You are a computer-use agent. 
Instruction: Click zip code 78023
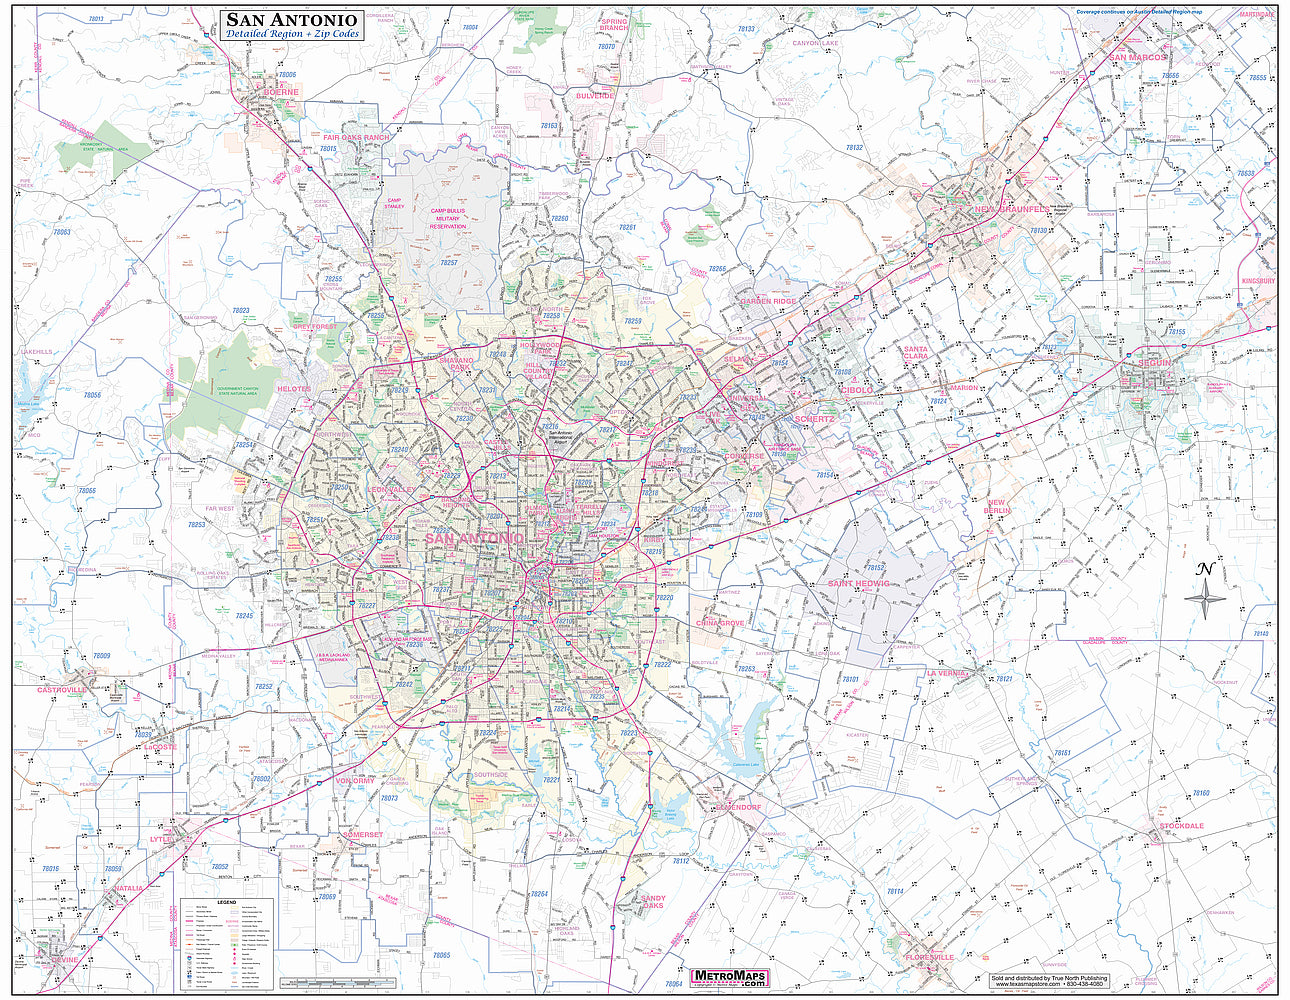(240, 310)
